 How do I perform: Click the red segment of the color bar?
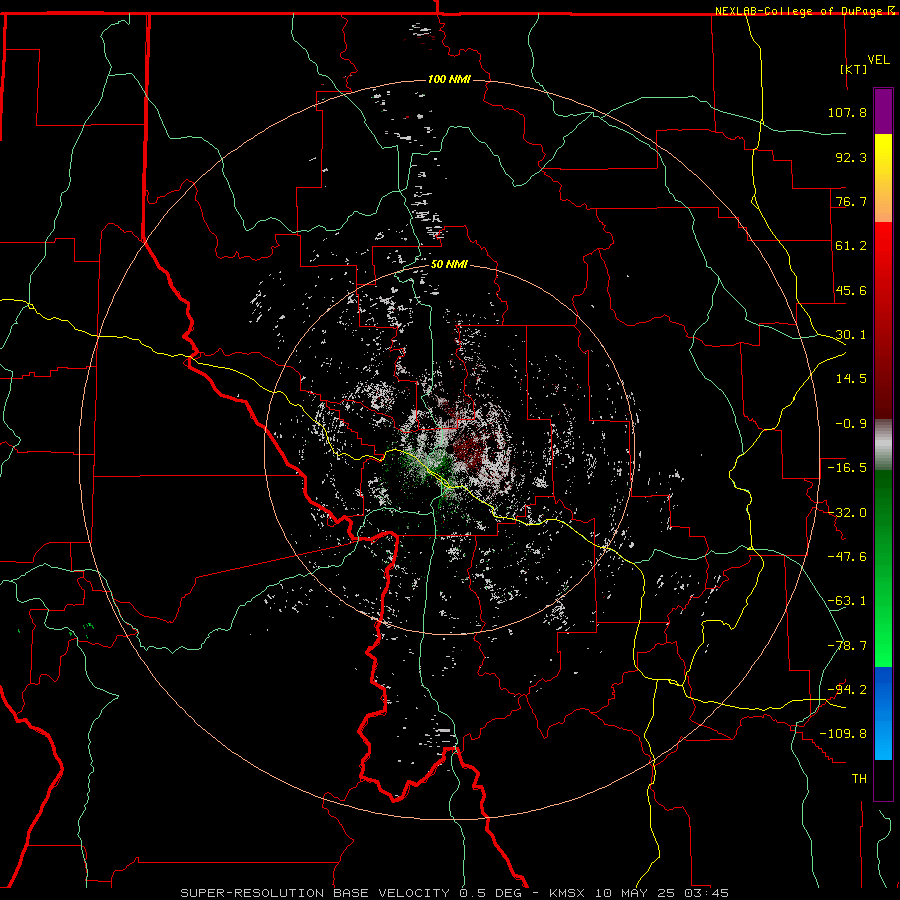[x=883, y=320]
